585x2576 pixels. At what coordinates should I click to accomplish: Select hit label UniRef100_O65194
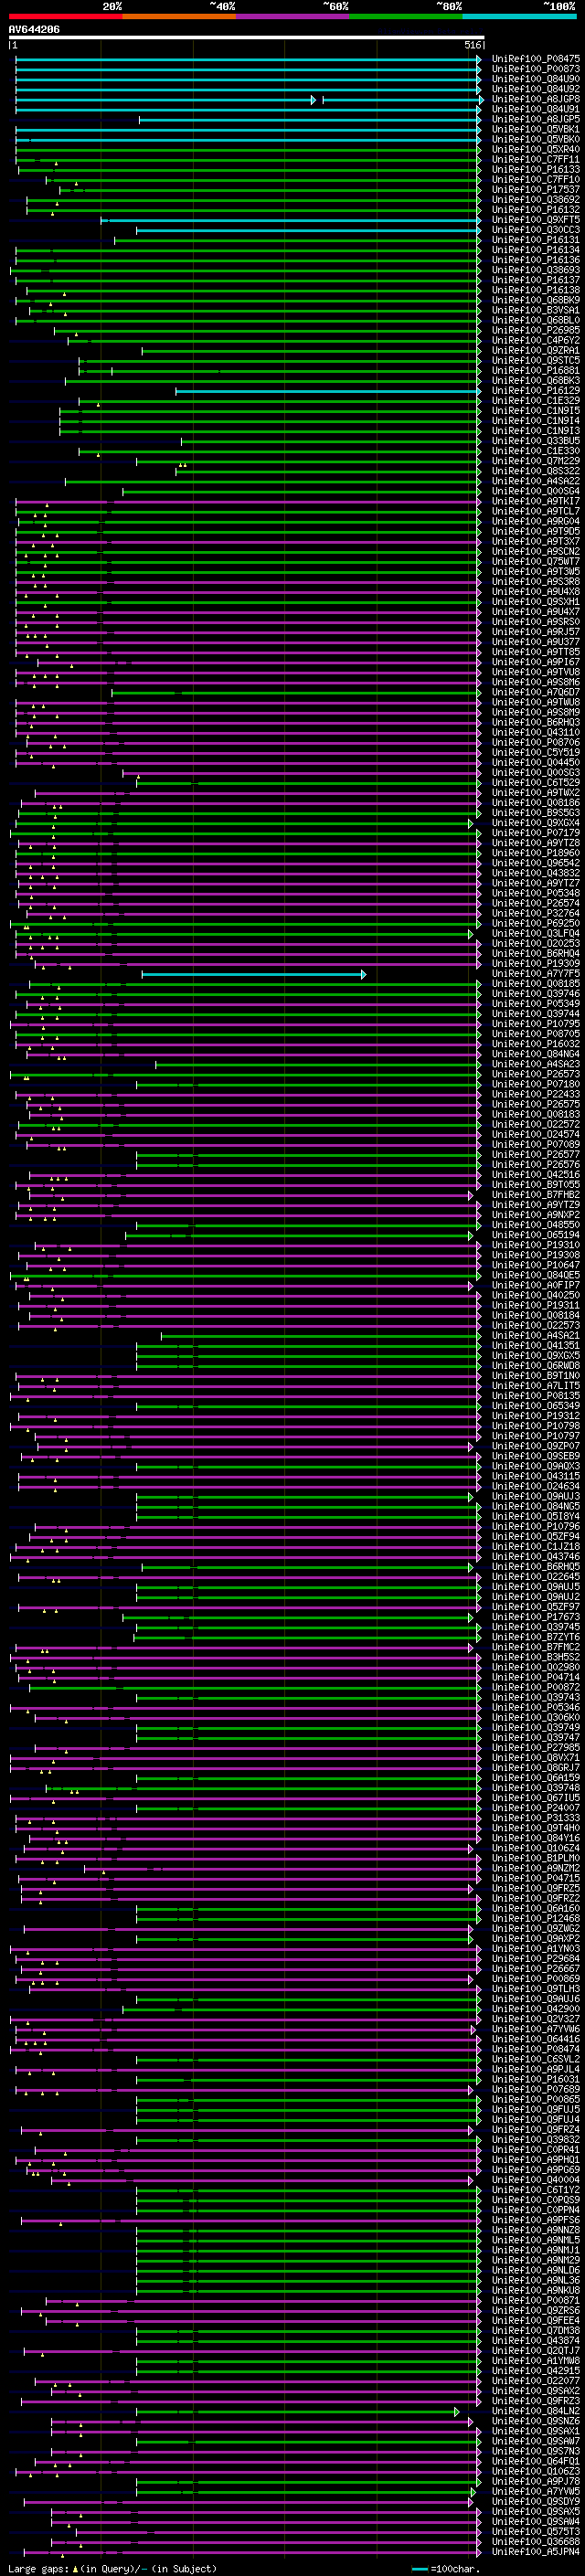tap(535, 1235)
